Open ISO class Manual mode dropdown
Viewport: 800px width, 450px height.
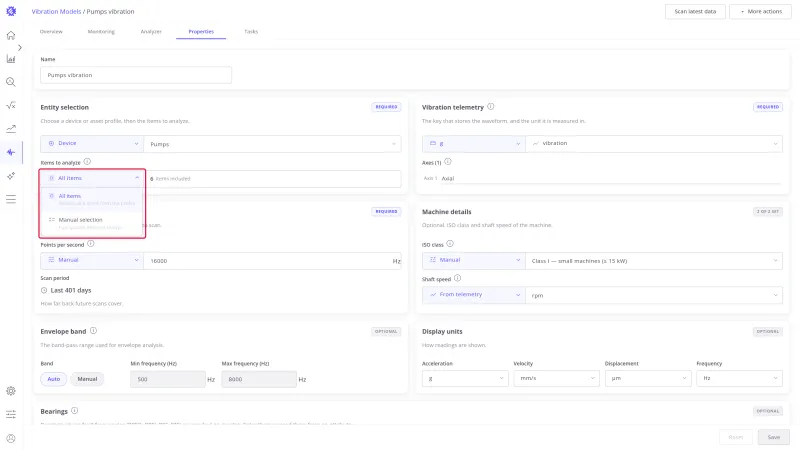click(x=473, y=260)
